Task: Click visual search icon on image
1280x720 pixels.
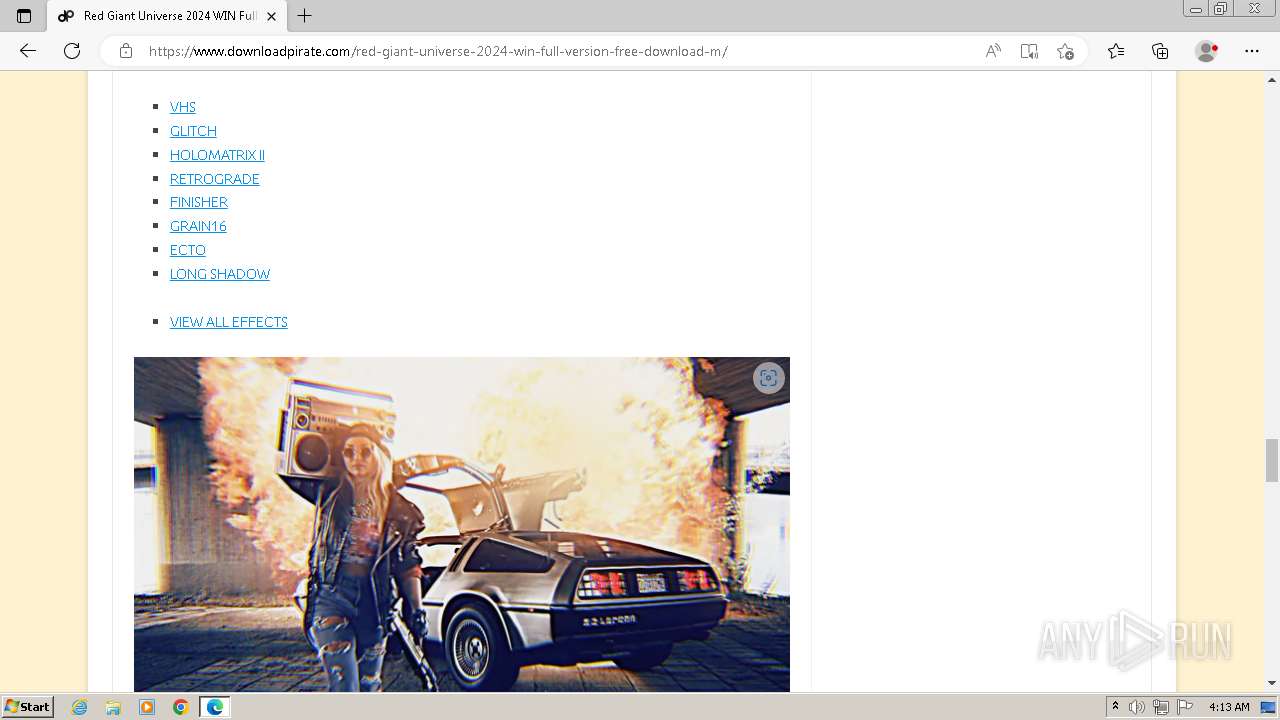Action: pos(768,378)
